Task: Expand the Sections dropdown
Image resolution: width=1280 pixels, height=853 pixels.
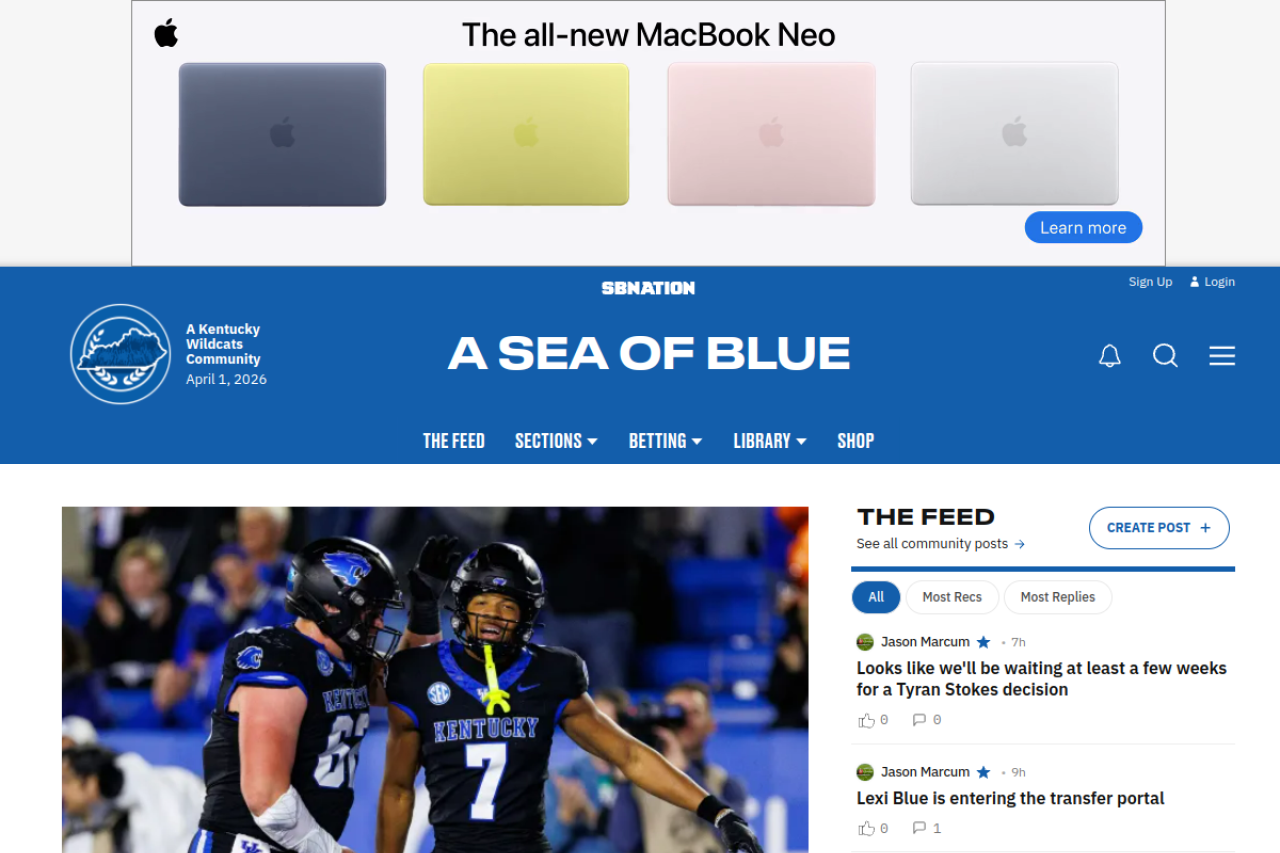Action: point(556,441)
